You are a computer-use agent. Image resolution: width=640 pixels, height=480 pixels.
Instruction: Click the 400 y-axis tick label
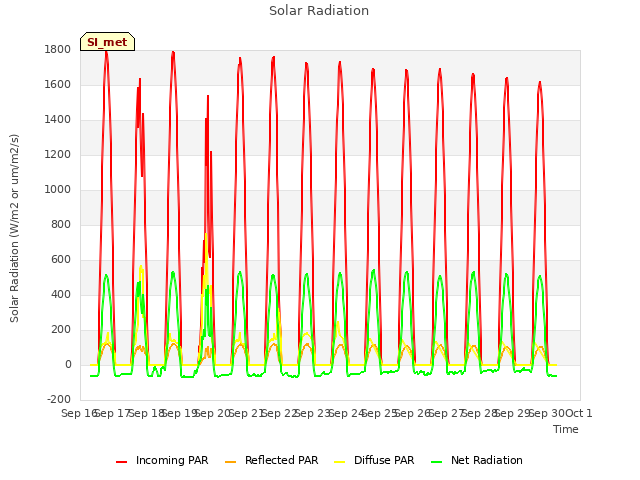[x=61, y=294]
